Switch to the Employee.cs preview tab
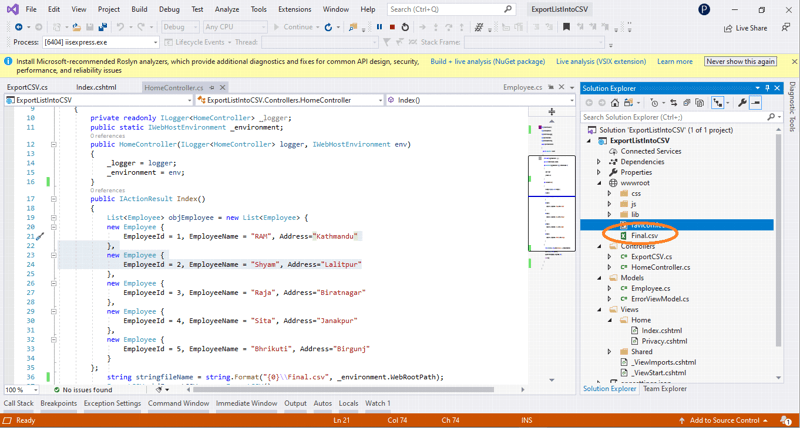 (x=522, y=88)
